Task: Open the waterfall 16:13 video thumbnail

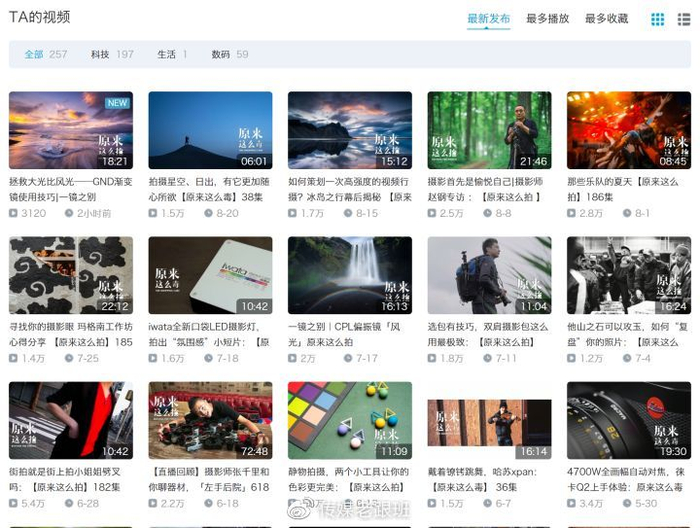Action: [x=349, y=275]
